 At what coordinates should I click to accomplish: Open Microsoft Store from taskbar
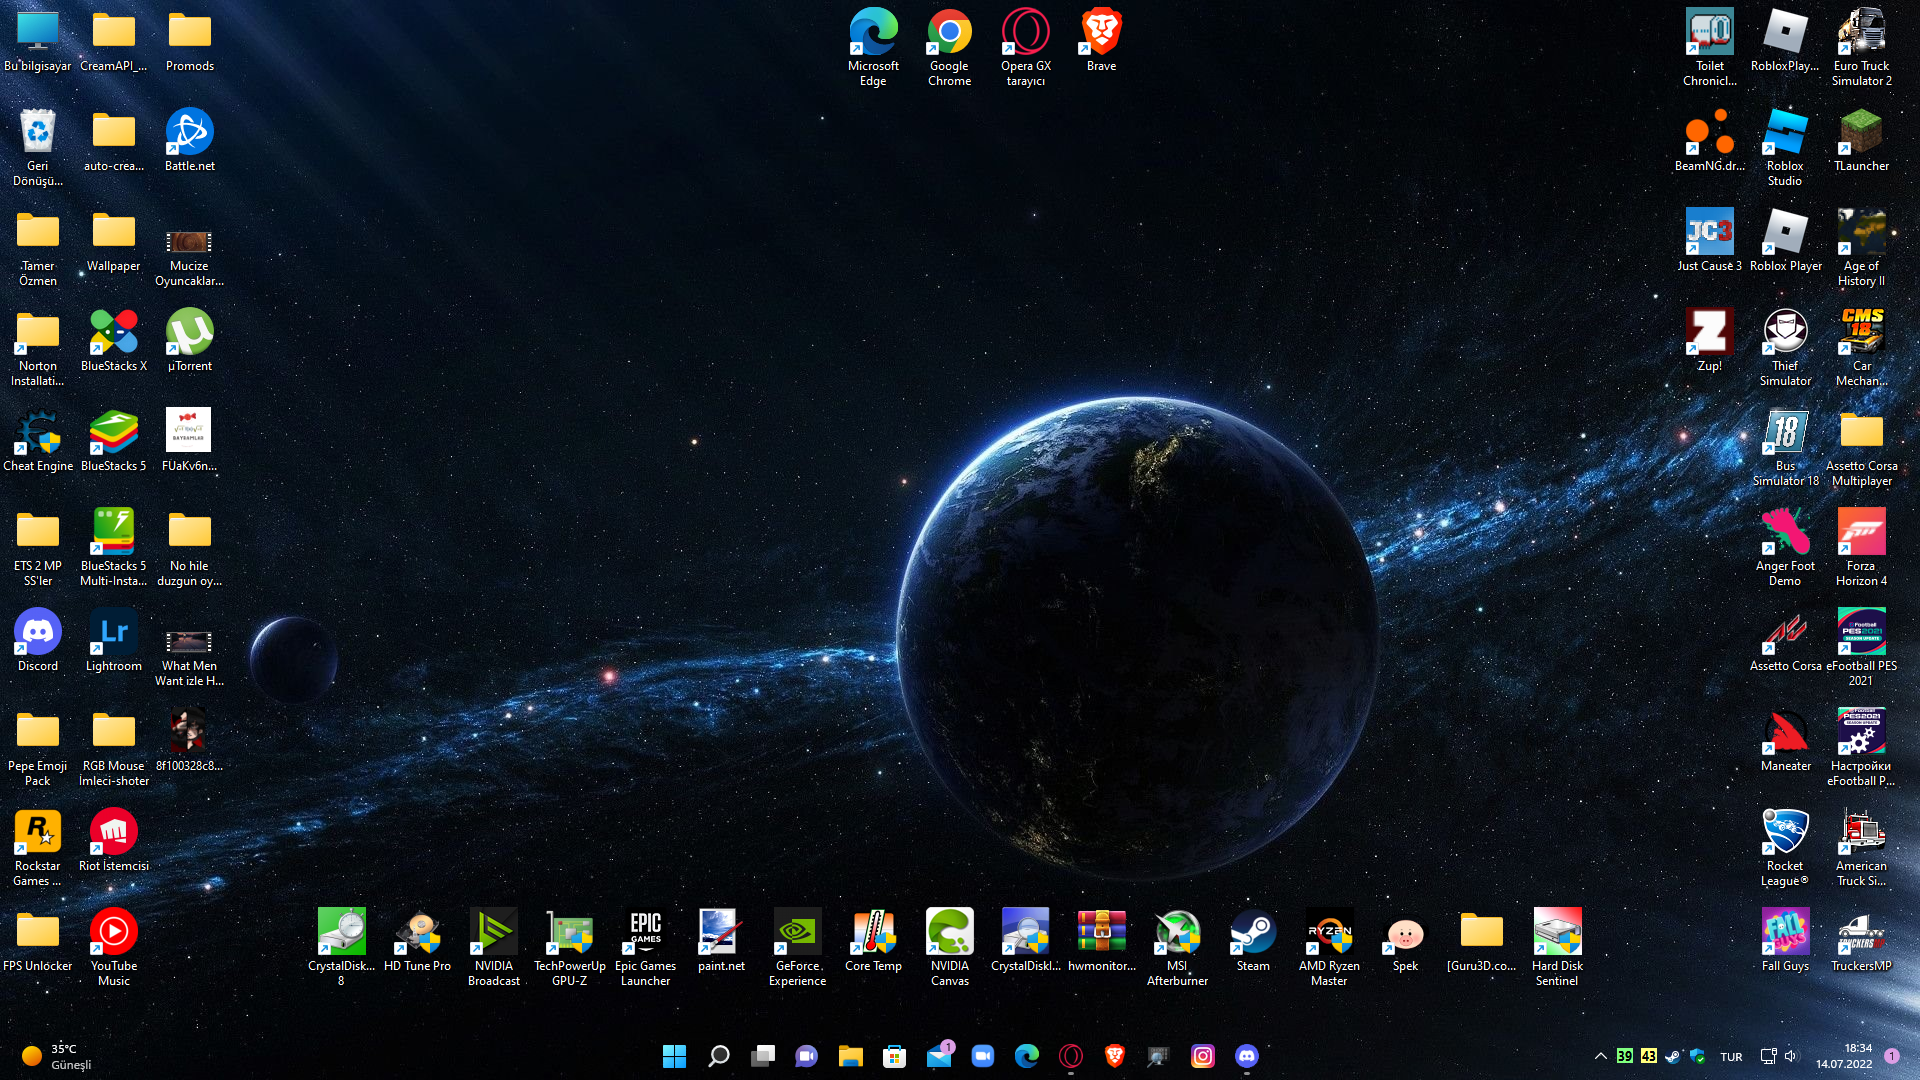click(895, 1056)
